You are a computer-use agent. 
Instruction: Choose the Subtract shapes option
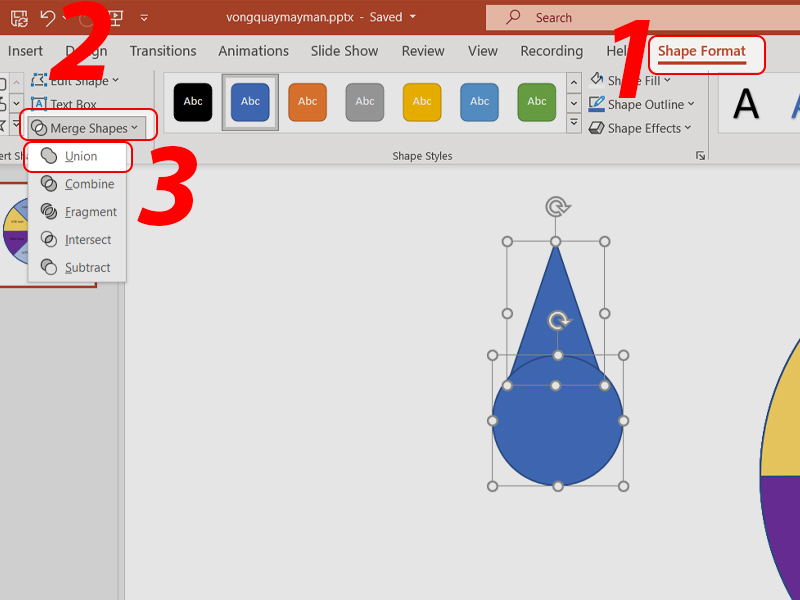pos(87,268)
